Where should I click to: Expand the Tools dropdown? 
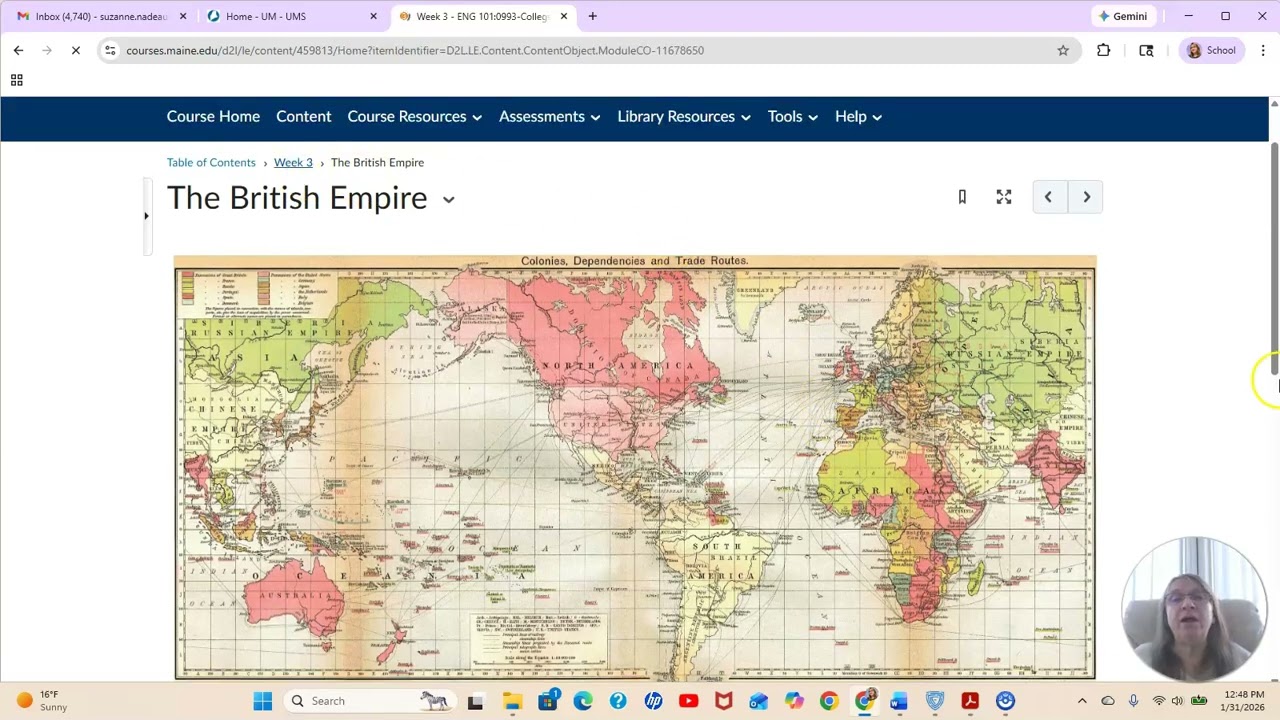pyautogui.click(x=792, y=117)
